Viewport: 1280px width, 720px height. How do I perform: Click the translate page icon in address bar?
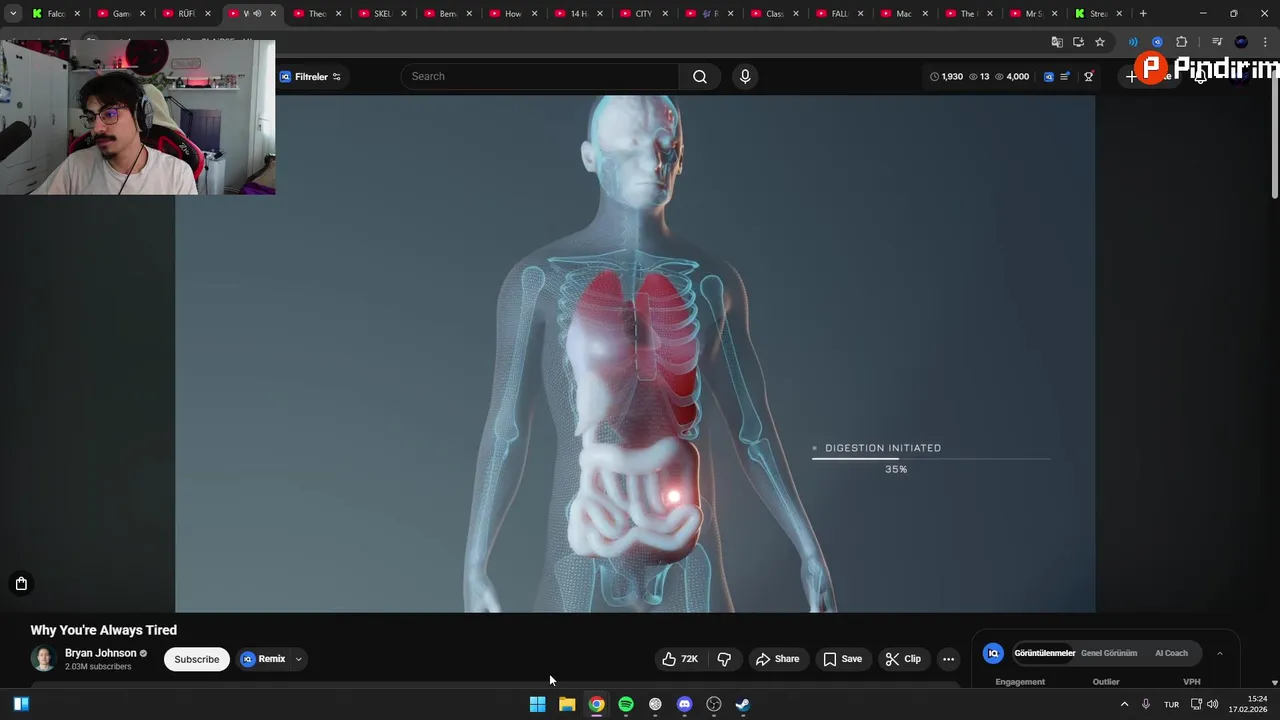[x=1057, y=42]
